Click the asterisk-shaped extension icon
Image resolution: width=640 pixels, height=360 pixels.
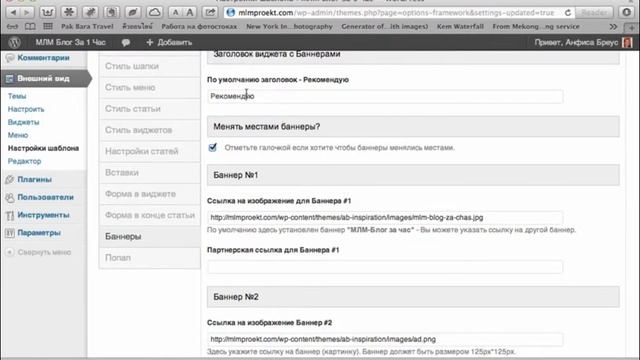pyautogui.click(x=69, y=12)
